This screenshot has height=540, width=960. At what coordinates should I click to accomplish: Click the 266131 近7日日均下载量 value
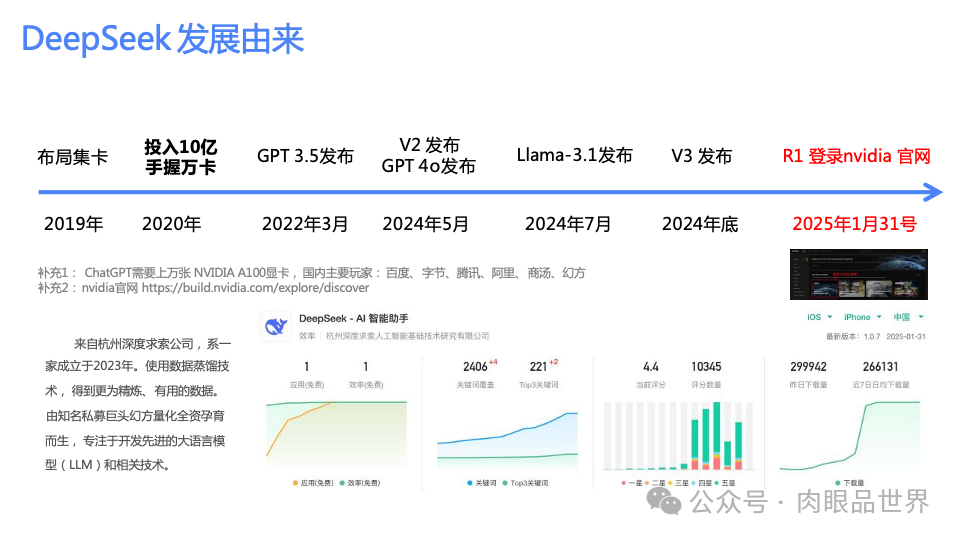pos(880,367)
